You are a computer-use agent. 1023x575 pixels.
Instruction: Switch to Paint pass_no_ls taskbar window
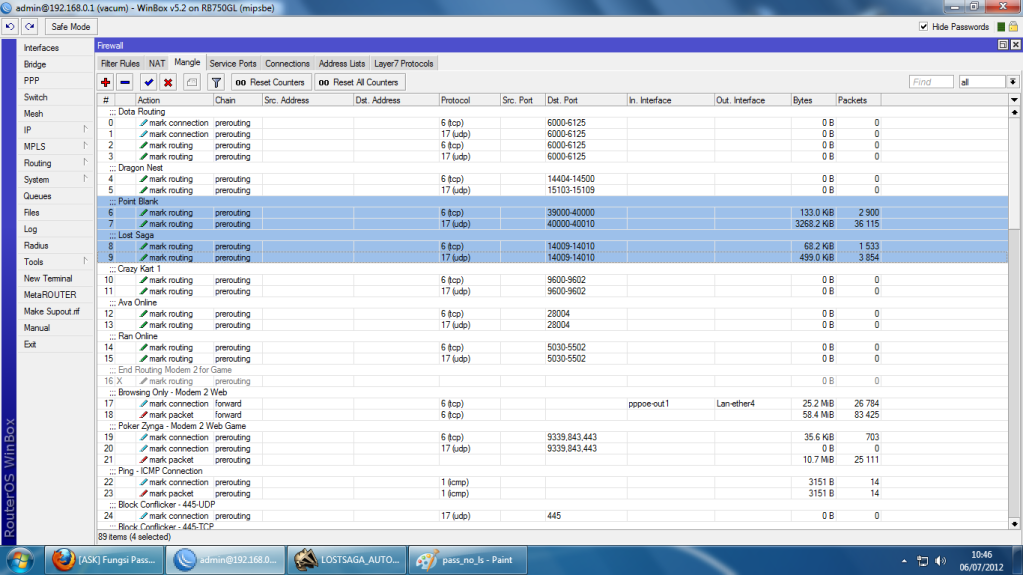468,560
